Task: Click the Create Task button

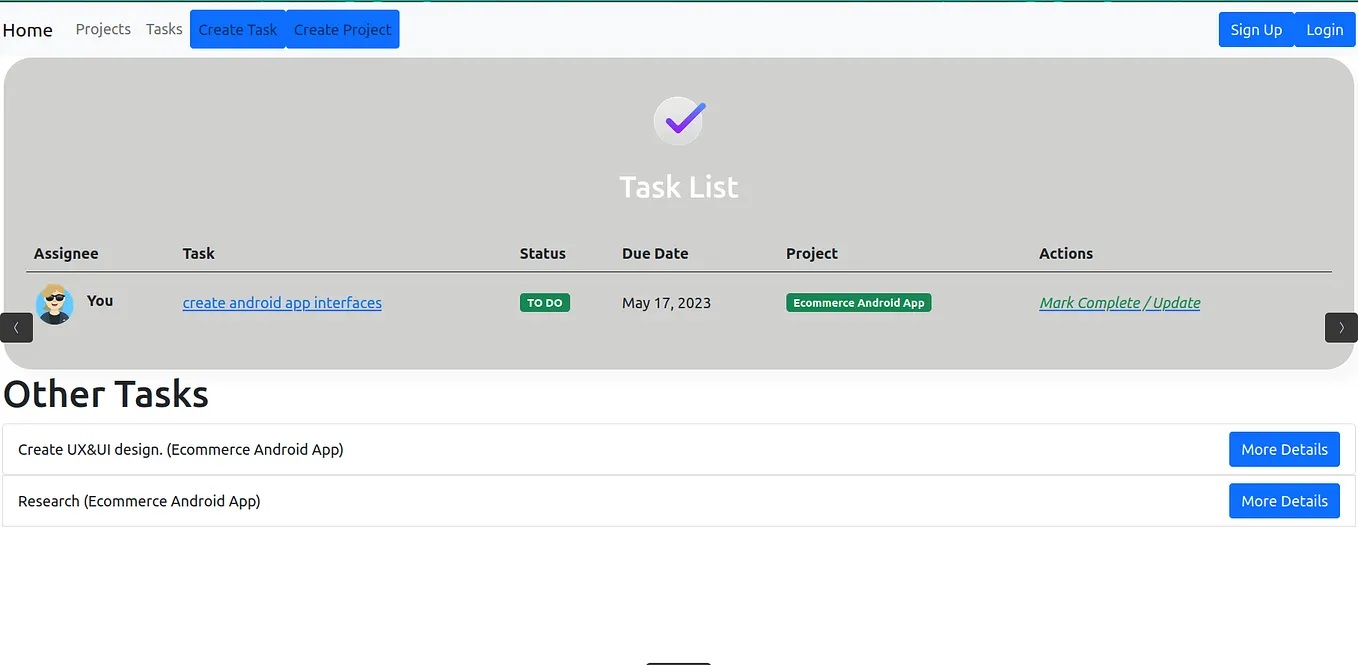Action: [237, 29]
